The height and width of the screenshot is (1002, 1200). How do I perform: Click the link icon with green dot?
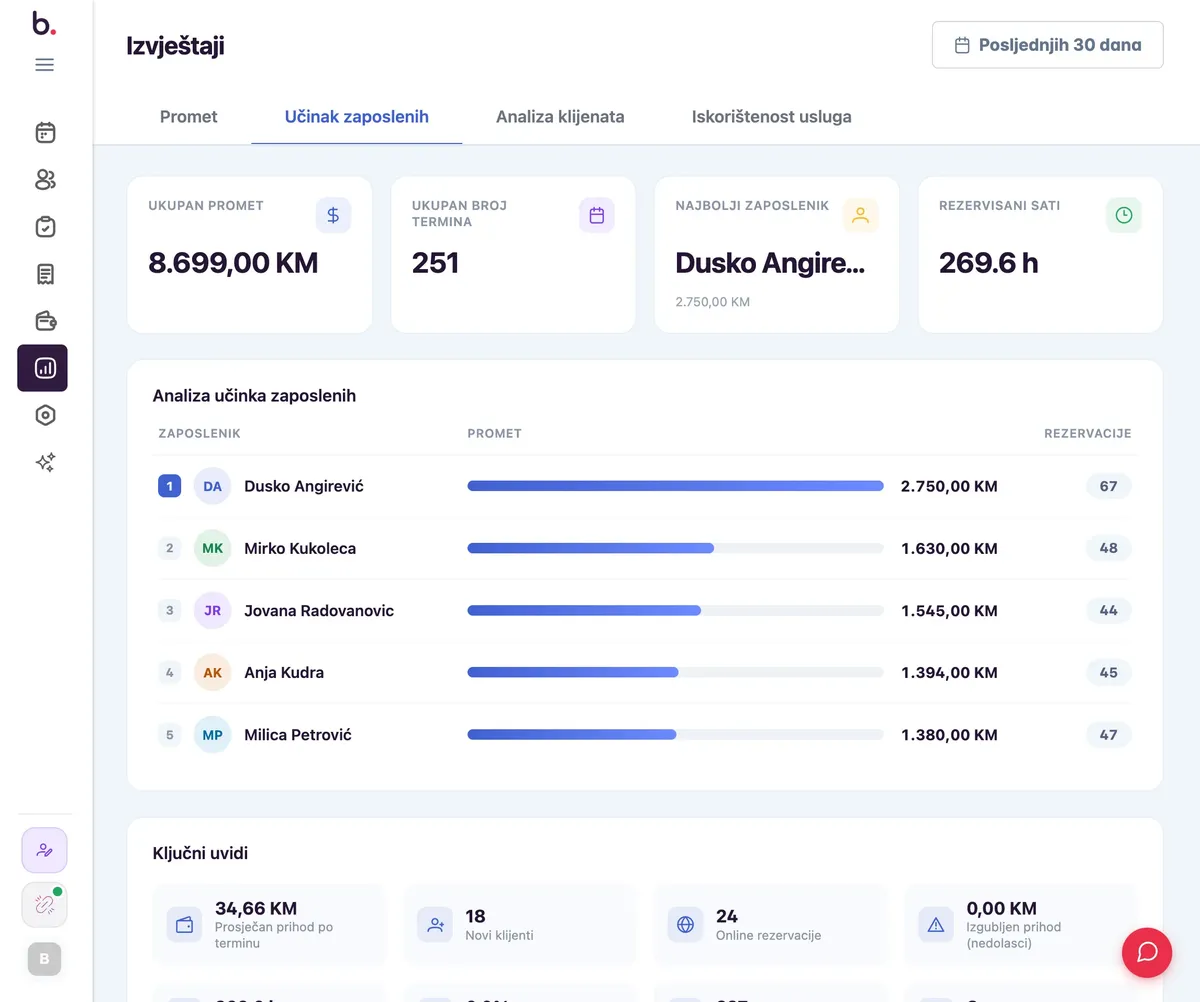(44, 905)
